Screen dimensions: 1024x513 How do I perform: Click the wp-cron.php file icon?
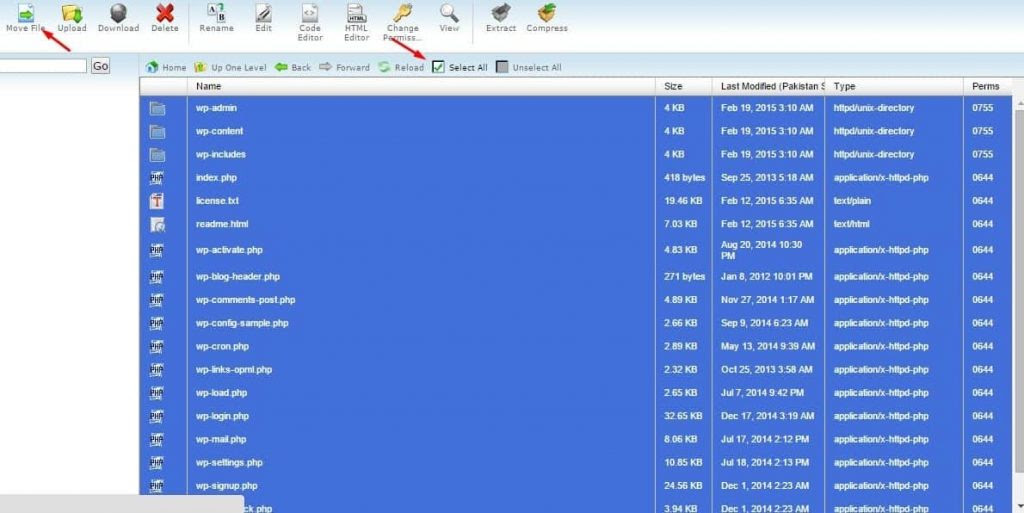point(157,347)
